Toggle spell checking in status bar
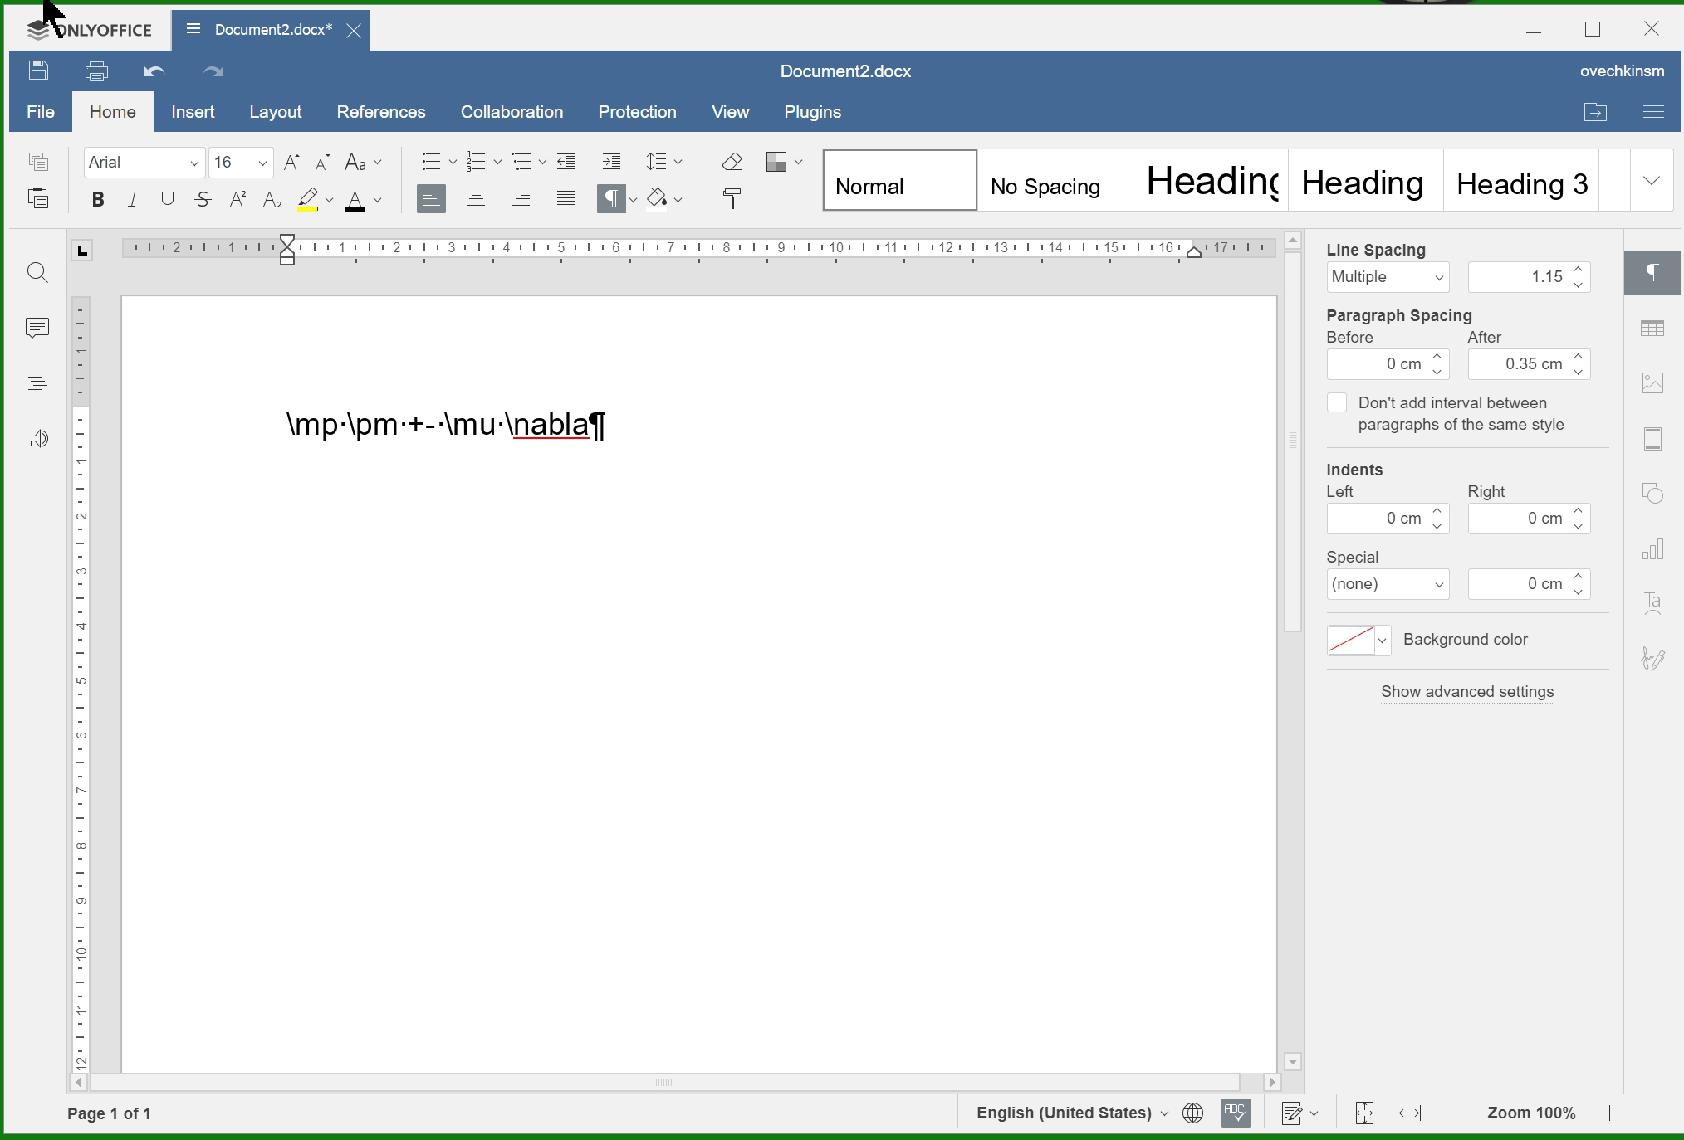 click(1236, 1113)
